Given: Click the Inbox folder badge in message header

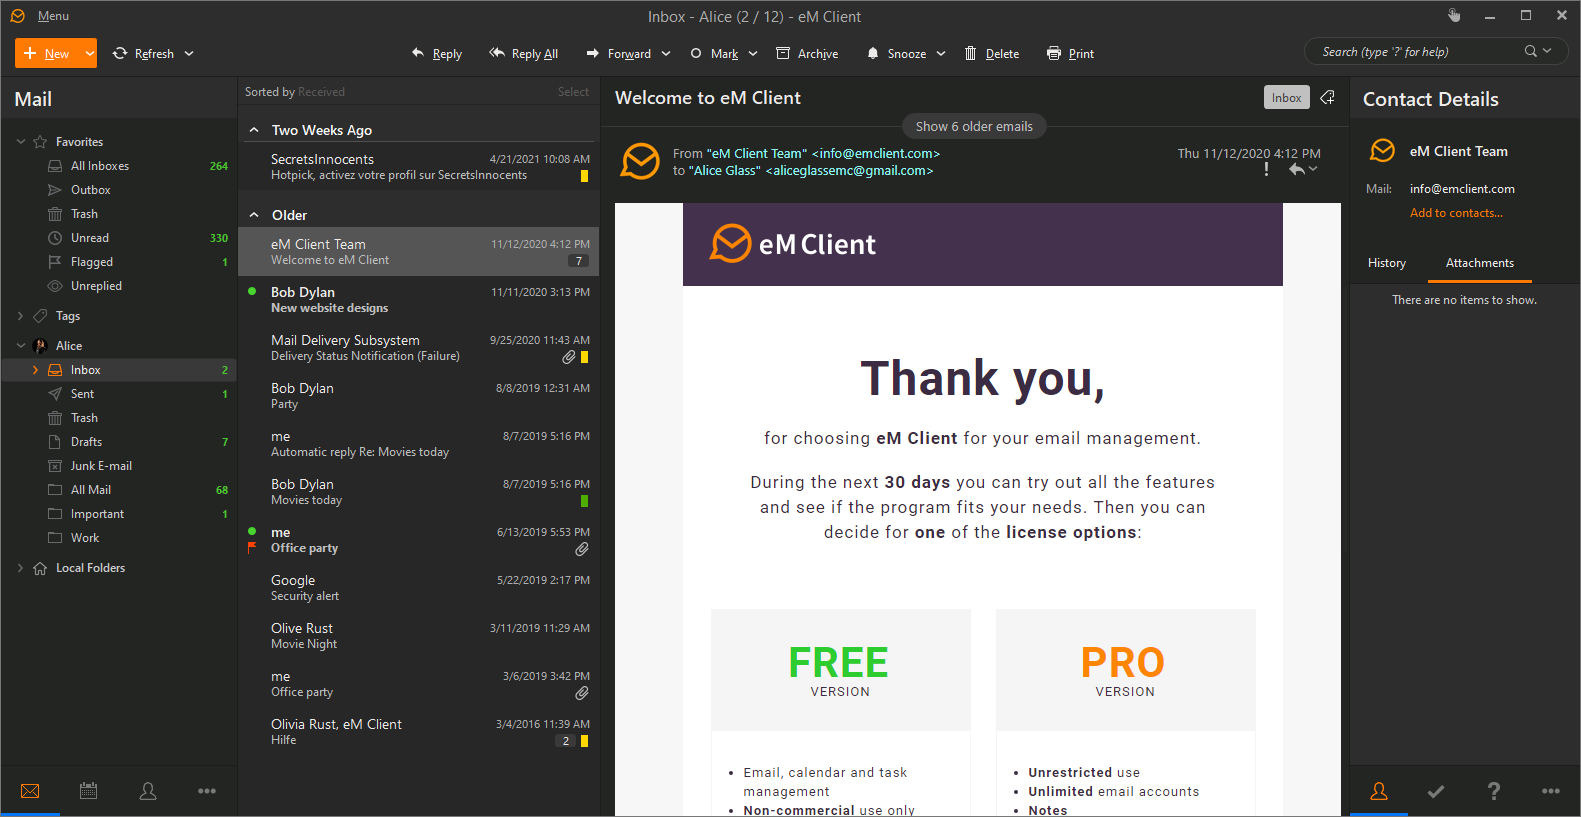Looking at the screenshot, I should click(1287, 97).
